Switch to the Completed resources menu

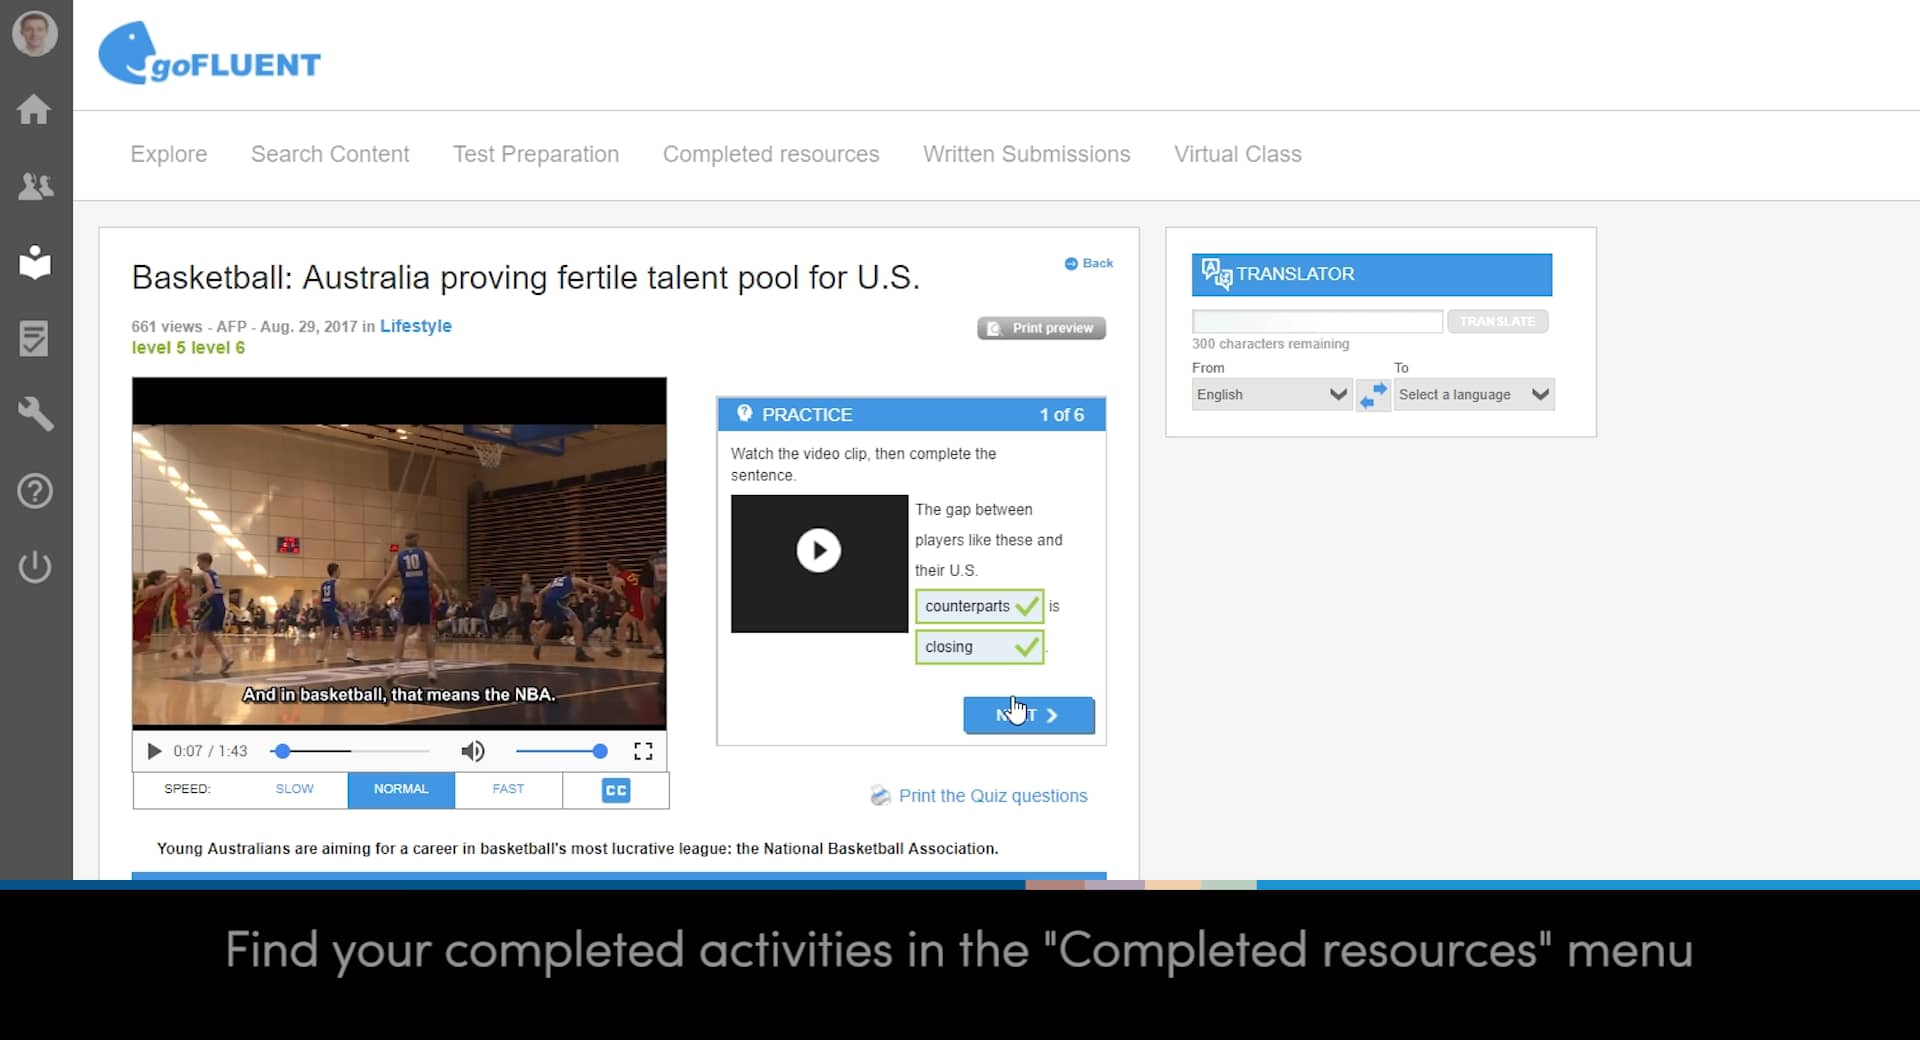[x=770, y=154]
